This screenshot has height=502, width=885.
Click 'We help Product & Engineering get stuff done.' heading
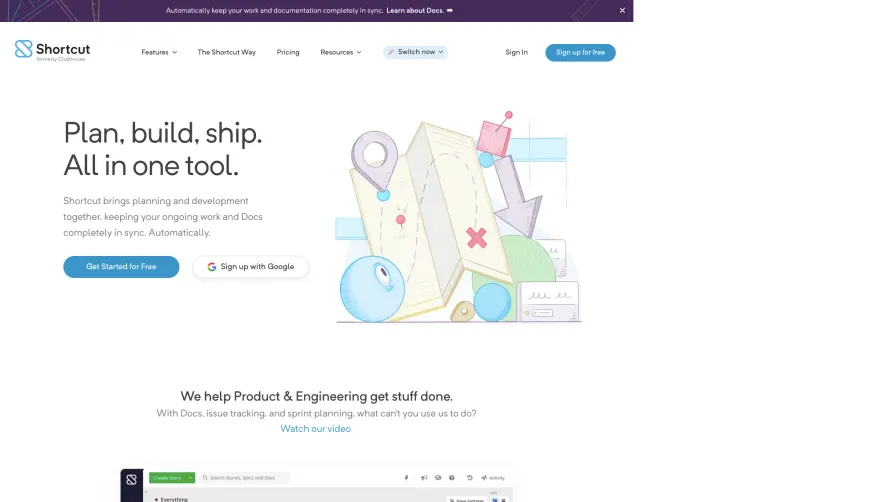click(x=316, y=396)
